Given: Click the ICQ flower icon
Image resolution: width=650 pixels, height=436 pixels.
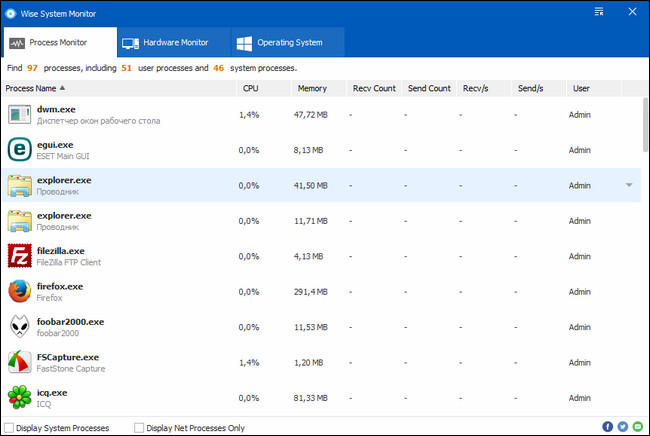Looking at the screenshot, I should point(20,397).
